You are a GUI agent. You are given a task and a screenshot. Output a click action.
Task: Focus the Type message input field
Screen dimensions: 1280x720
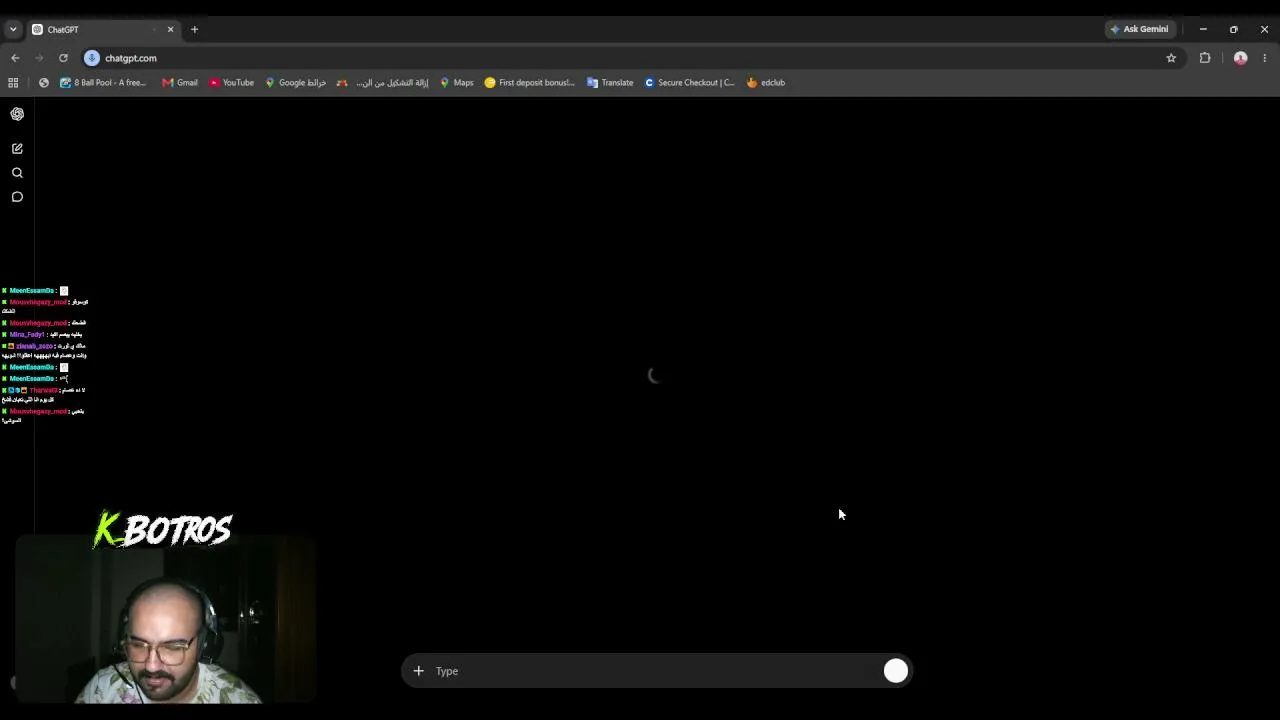pyautogui.click(x=655, y=671)
